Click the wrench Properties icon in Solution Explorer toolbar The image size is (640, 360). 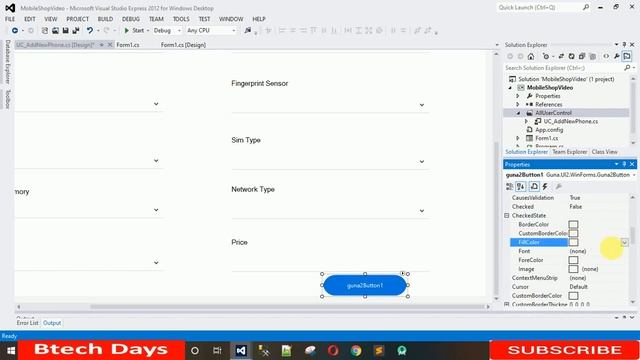616,56
